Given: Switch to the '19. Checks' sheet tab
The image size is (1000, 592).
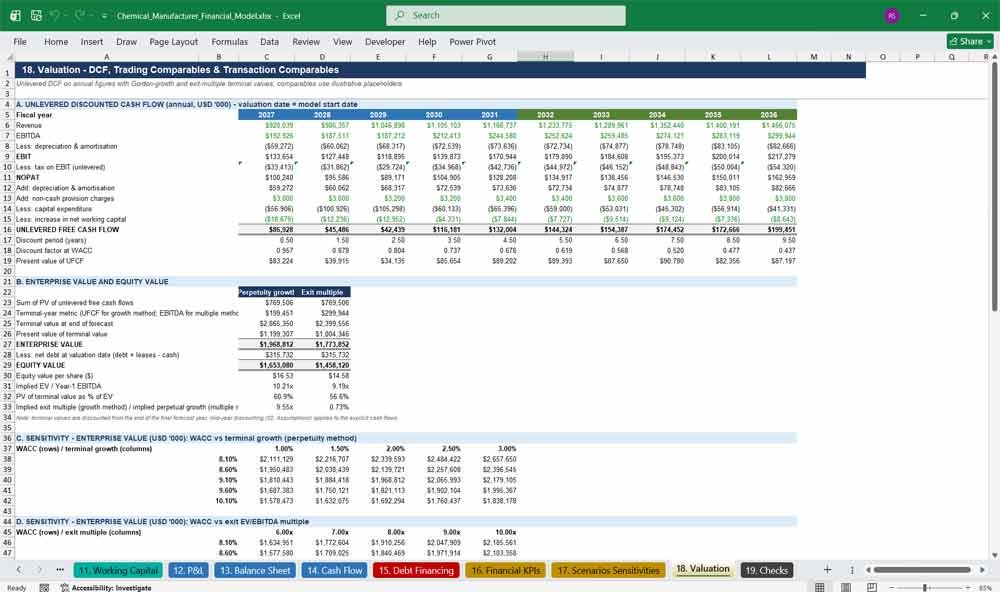Looking at the screenshot, I should tap(767, 570).
